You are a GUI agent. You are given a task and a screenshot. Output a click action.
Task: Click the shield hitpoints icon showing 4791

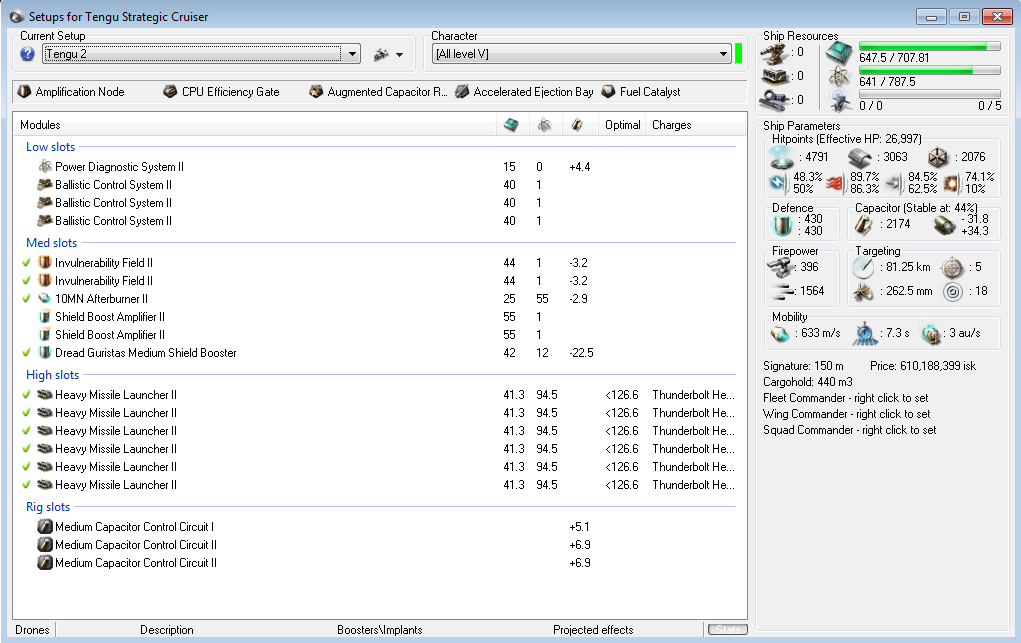(781, 158)
